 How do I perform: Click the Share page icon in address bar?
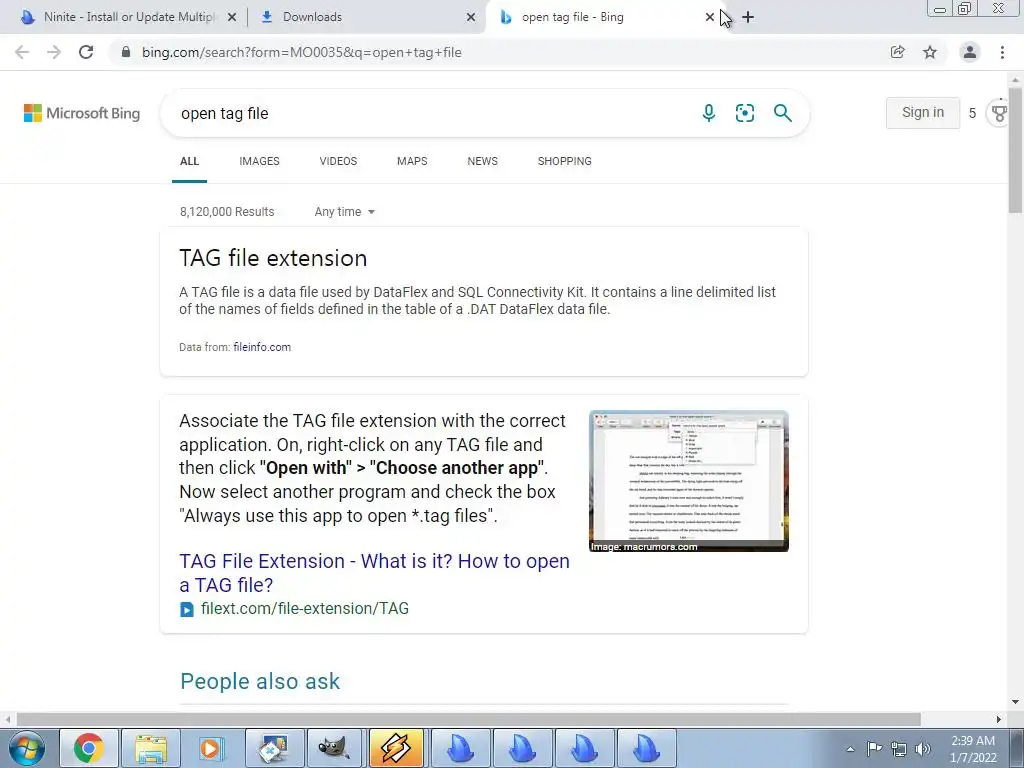[898, 52]
